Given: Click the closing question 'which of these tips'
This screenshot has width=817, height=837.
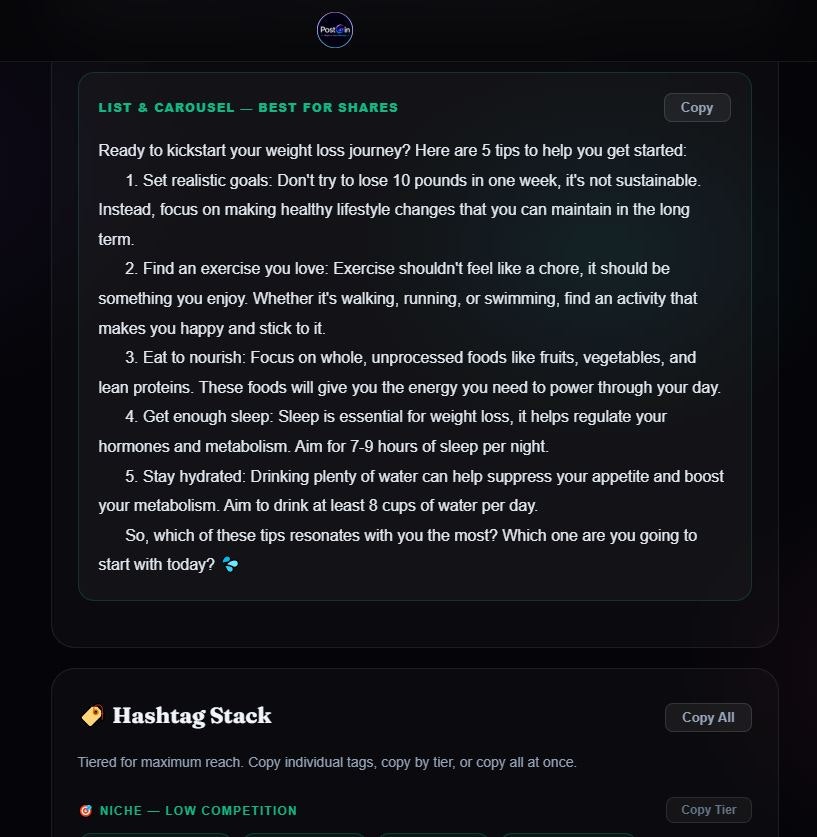Looking at the screenshot, I should coord(398,550).
